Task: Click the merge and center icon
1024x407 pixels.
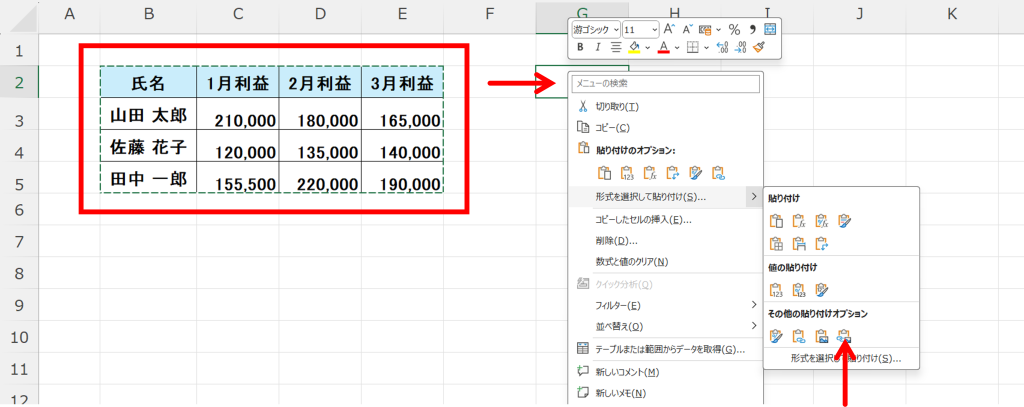Action: point(770,29)
